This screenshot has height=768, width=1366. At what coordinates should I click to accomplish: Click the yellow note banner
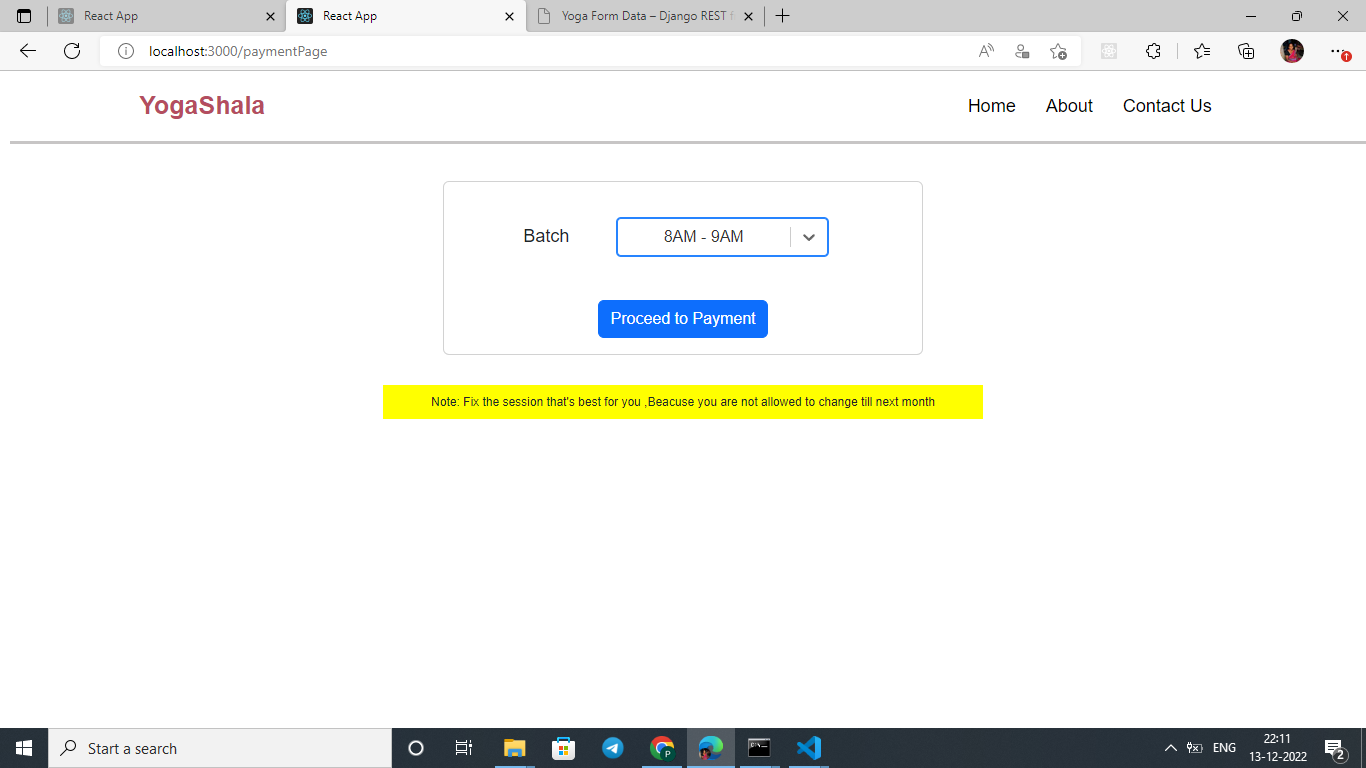coord(683,402)
